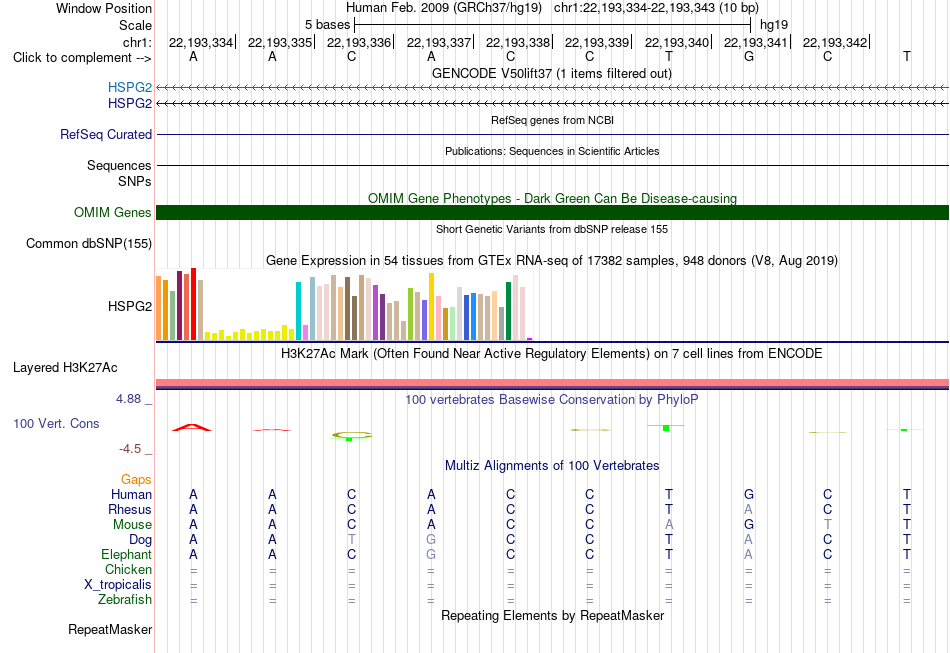This screenshot has height=653, width=950.
Task: Click 'Short Genetic Variants from dbSNP' title
Action: click(x=552, y=229)
